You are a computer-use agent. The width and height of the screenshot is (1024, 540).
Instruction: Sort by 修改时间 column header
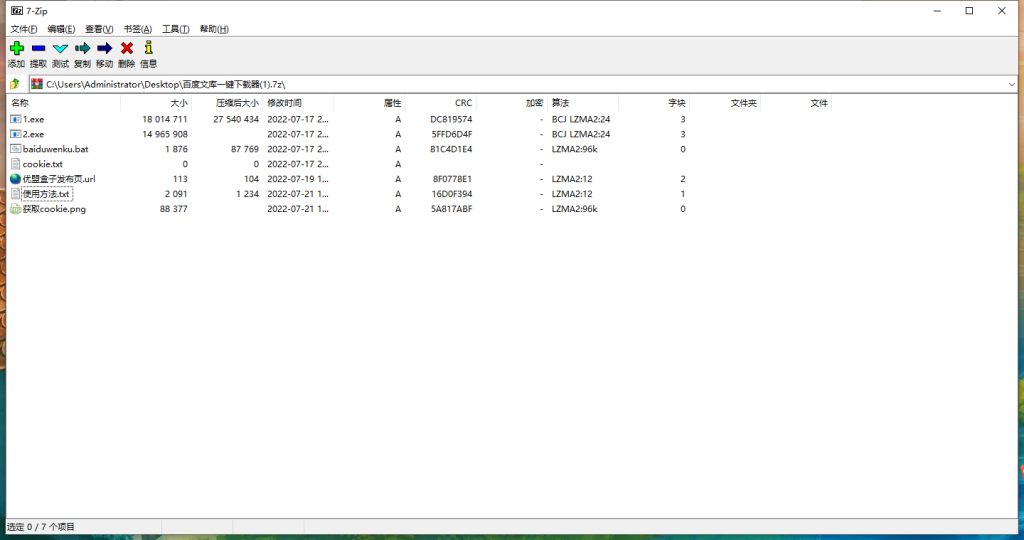[298, 103]
